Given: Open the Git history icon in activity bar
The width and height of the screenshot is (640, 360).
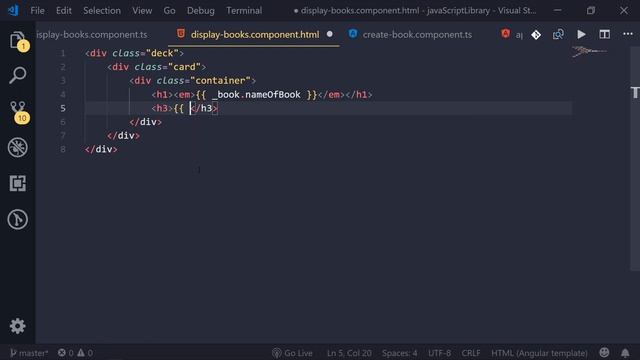Looking at the screenshot, I should [18, 219].
